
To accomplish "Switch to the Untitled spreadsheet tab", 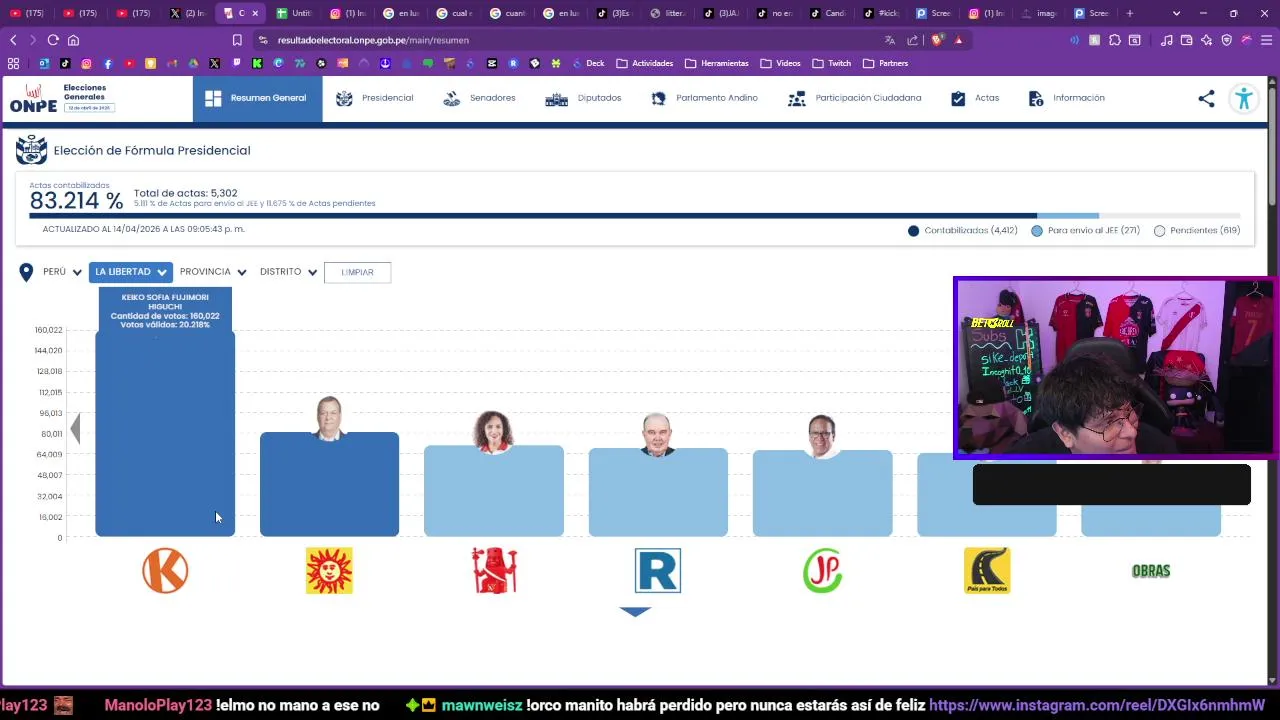I will point(294,13).
